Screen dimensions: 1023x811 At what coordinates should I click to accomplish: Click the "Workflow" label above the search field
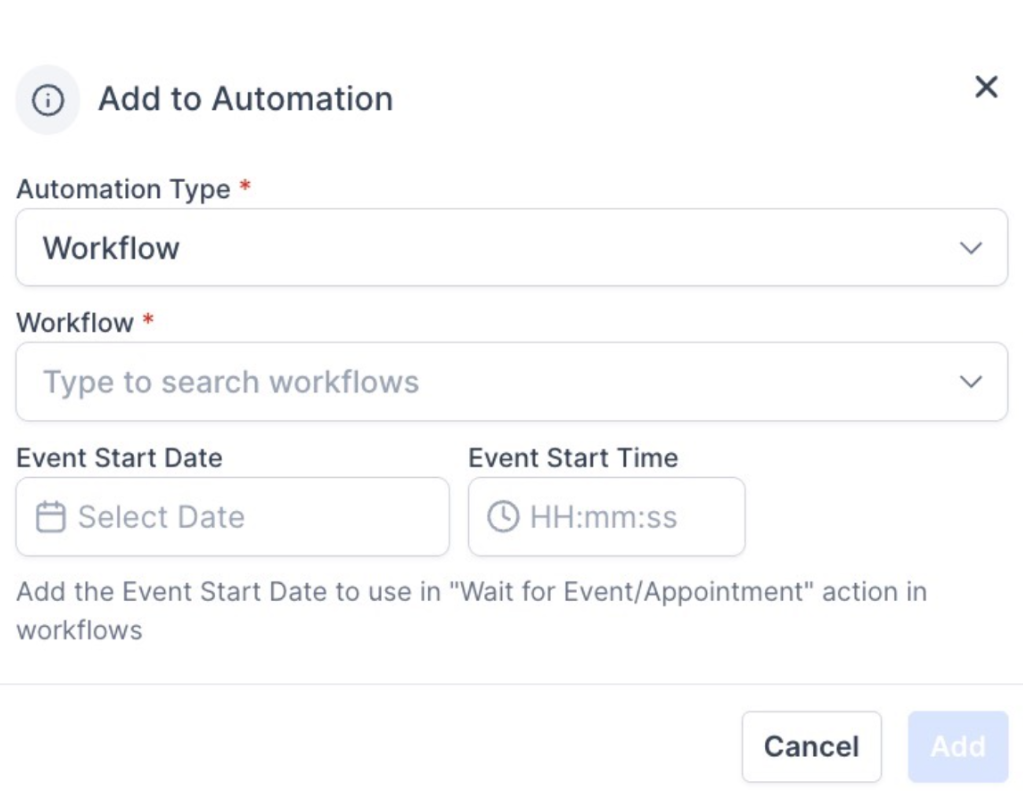pos(75,323)
